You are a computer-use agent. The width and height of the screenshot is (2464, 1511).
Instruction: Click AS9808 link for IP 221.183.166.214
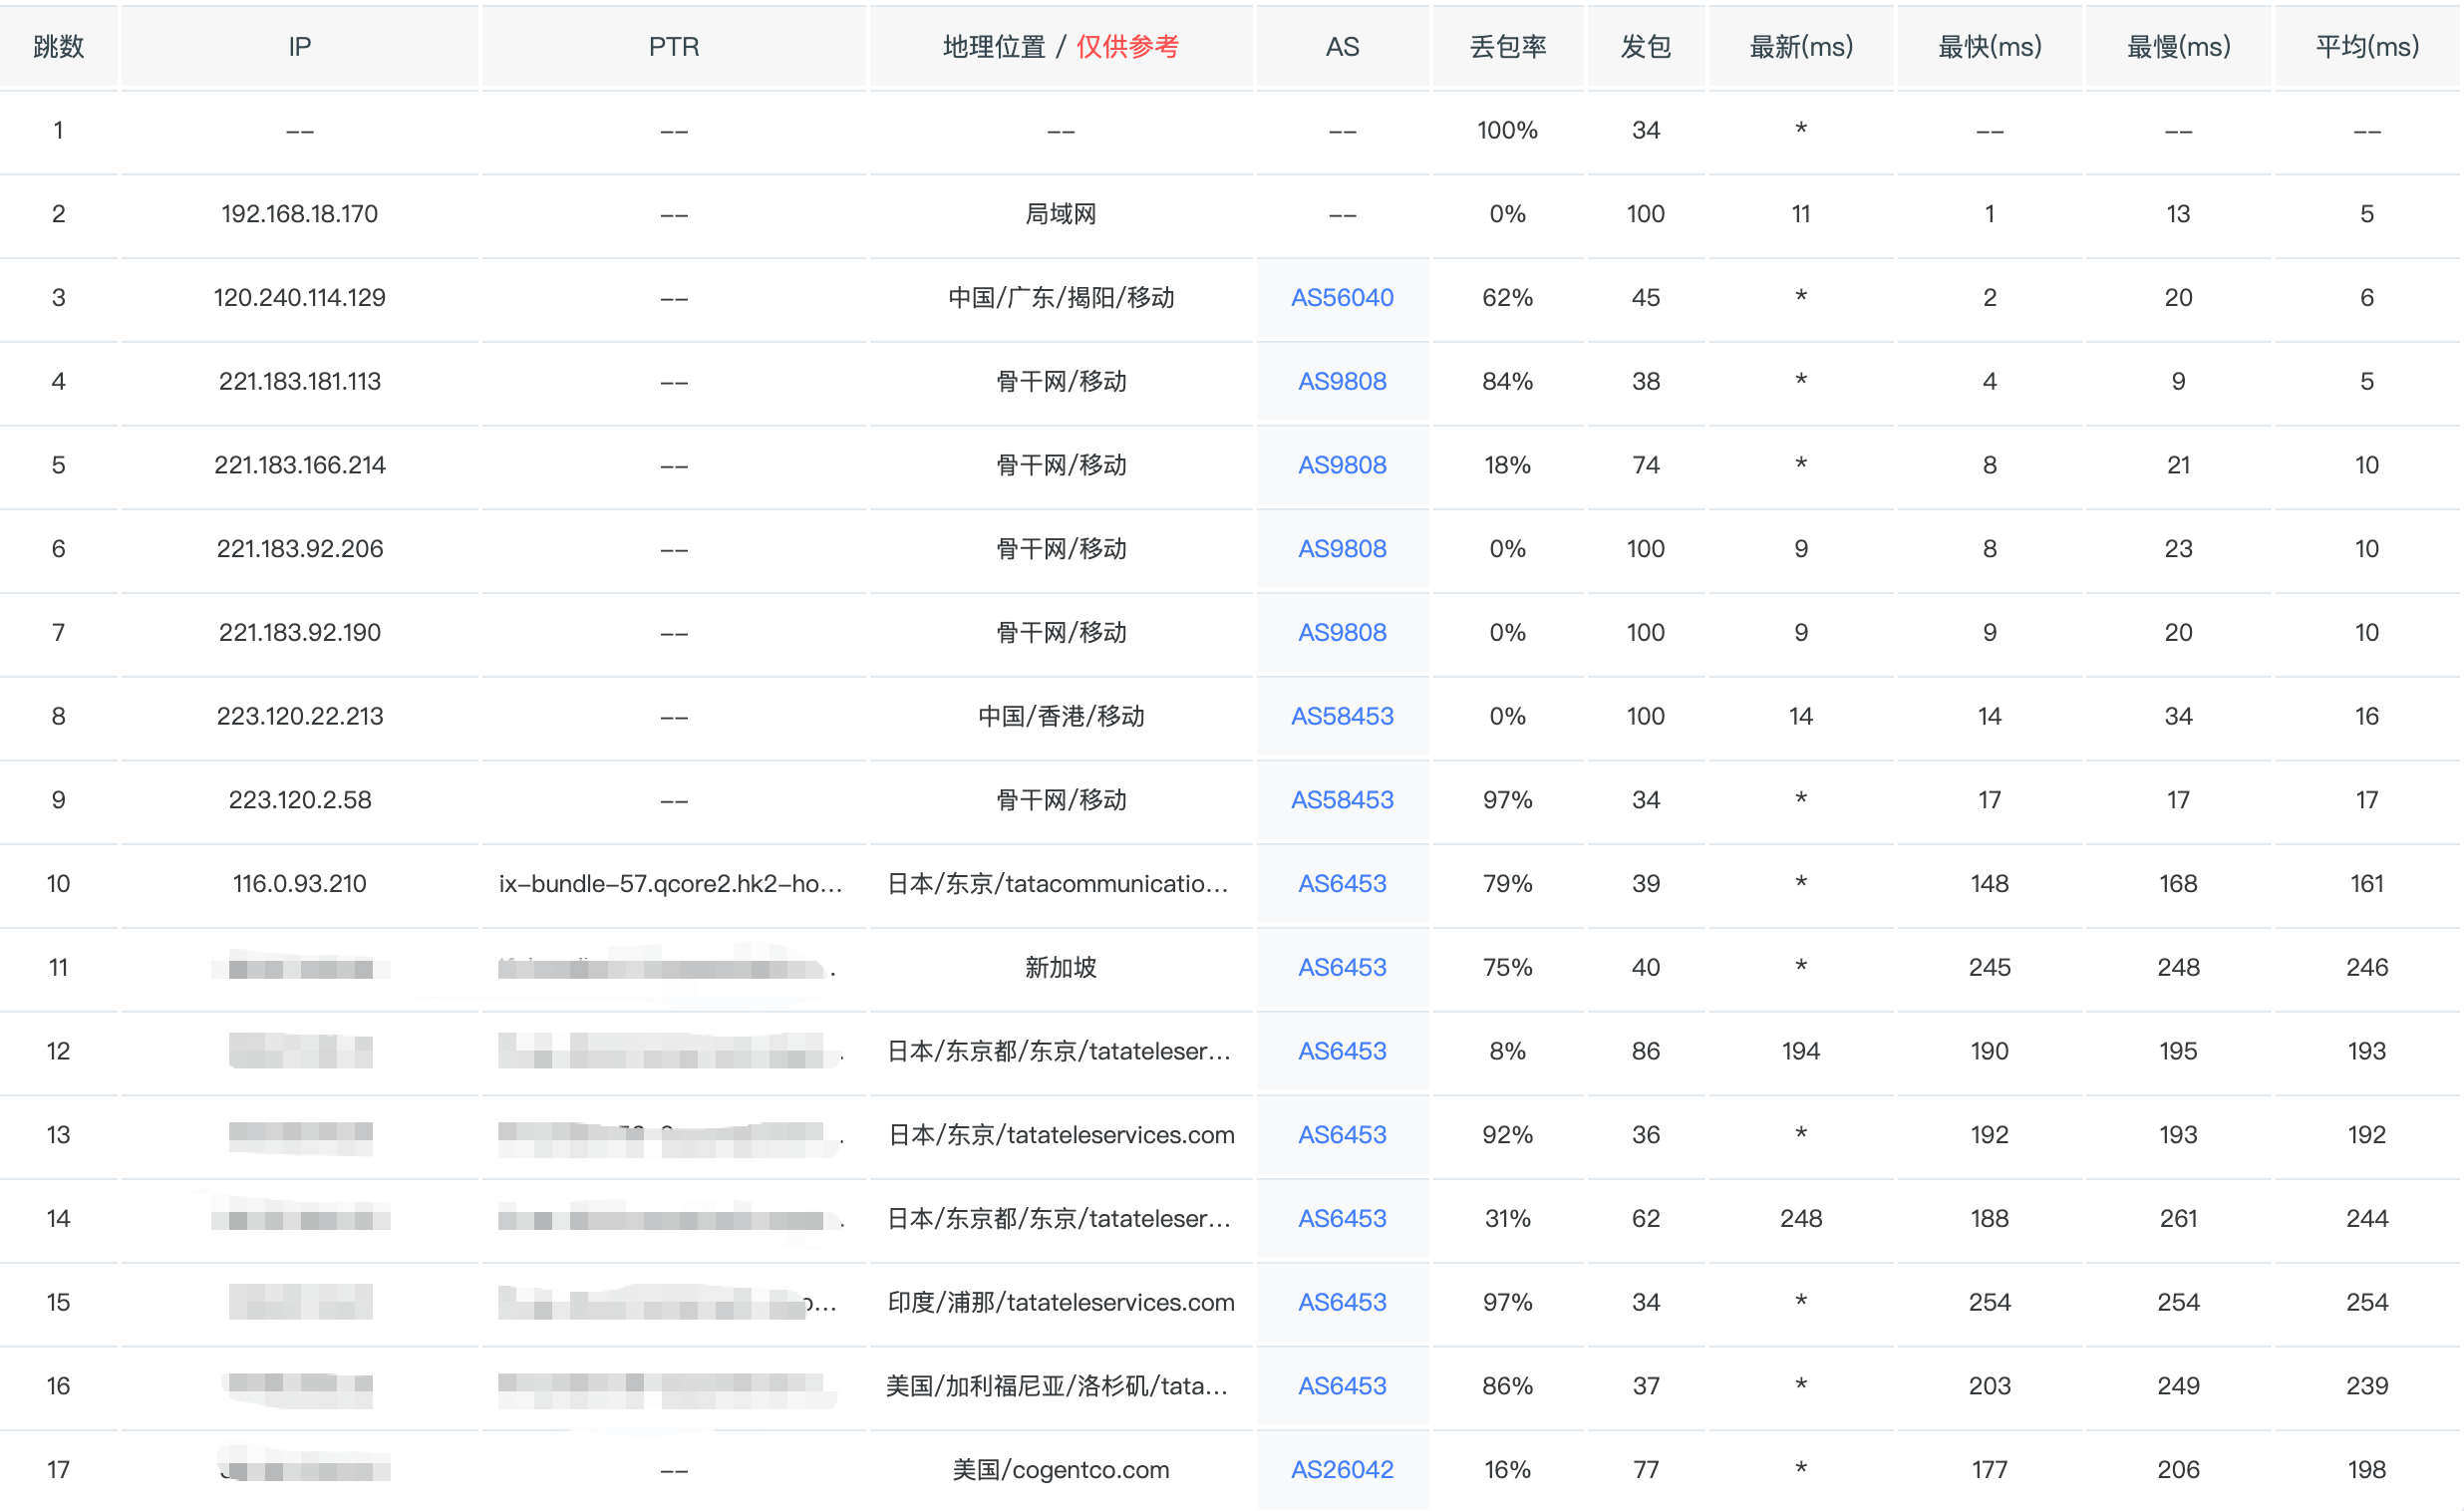1342,466
